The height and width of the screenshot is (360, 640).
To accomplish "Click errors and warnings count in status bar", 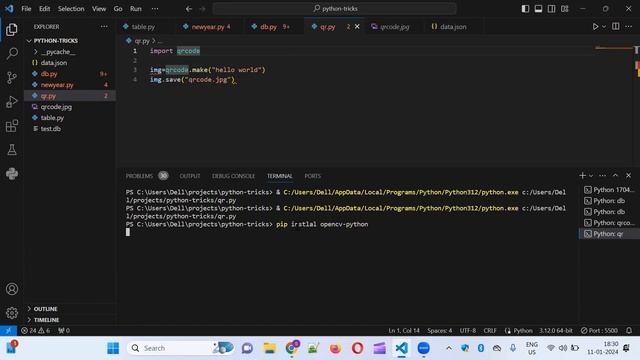I will click(x=36, y=330).
